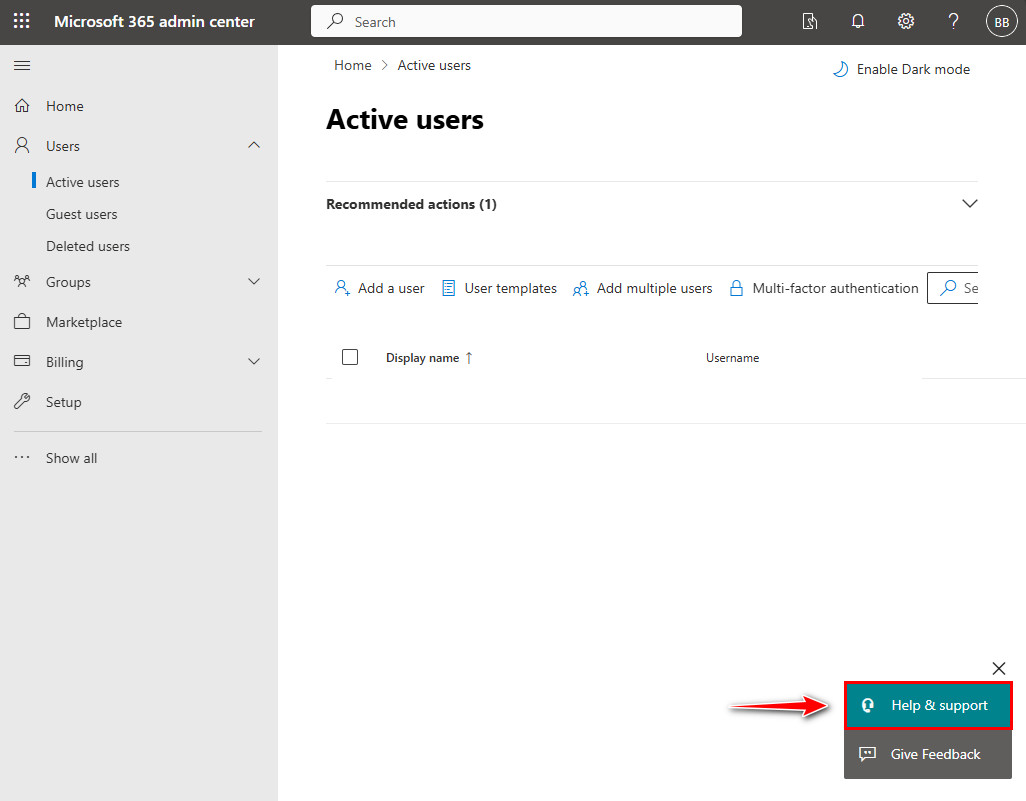Click the document icon left of the bell
Screen dimensions: 1026x801
coord(810,22)
